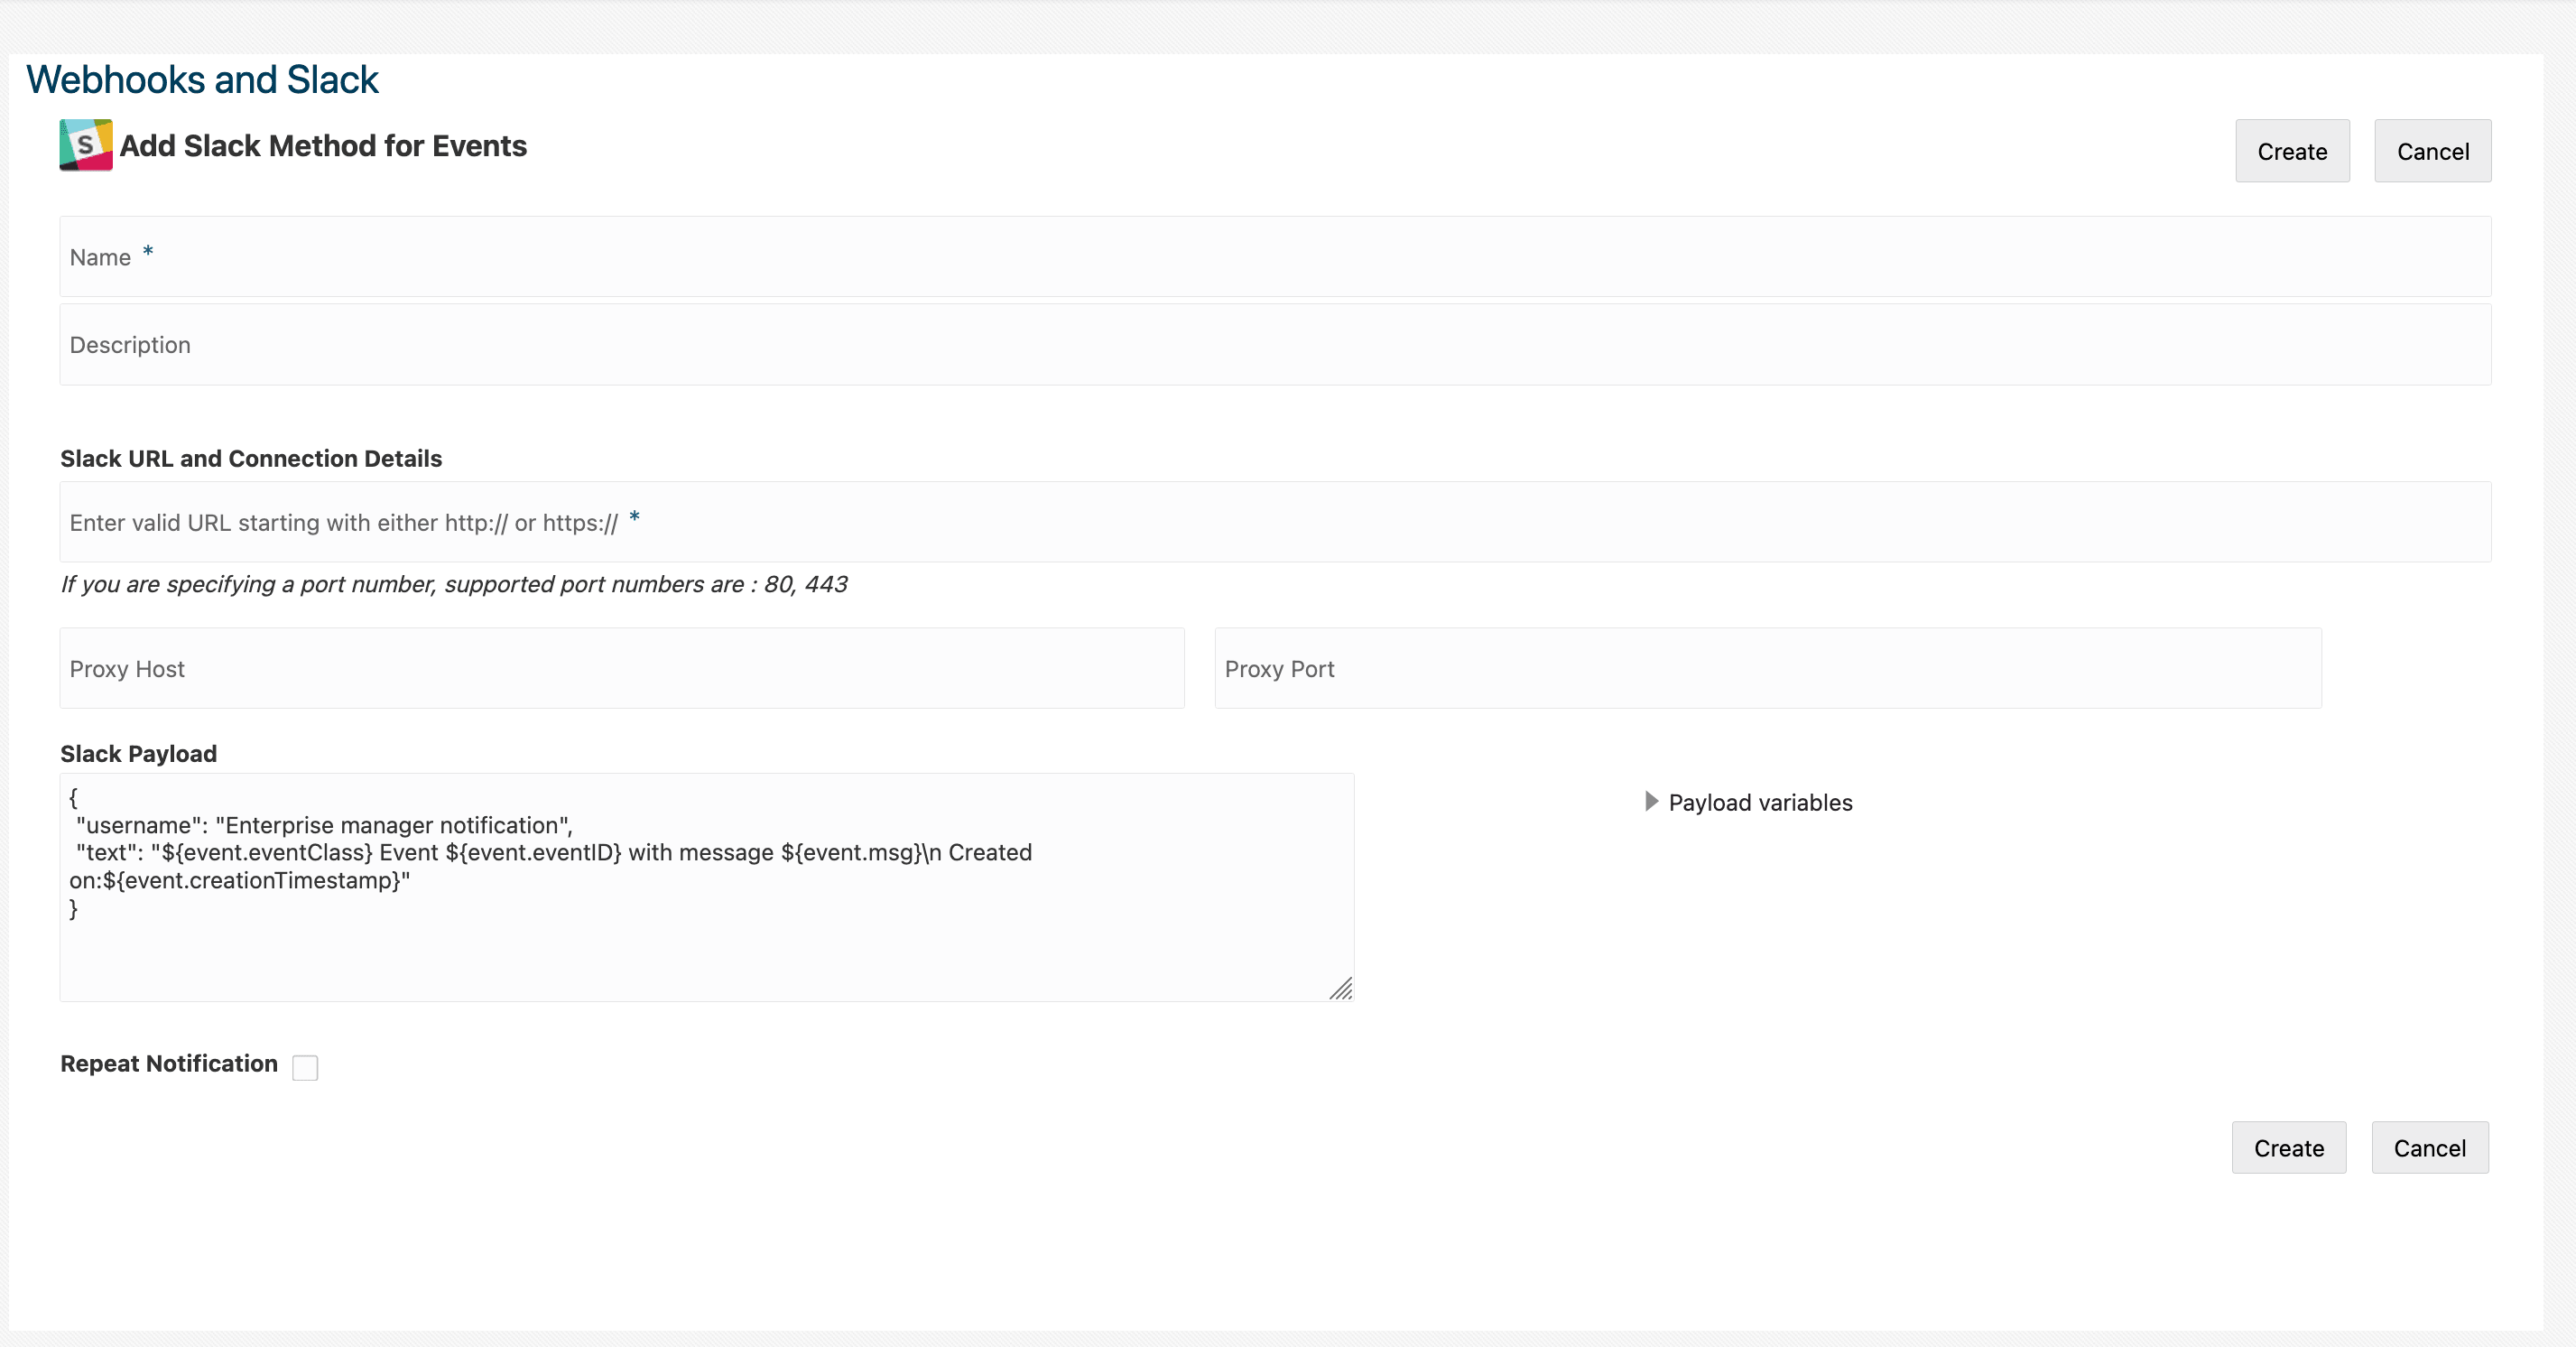Click the payload textarea resize handle
Viewport: 2576px width, 1347px height.
1341,988
